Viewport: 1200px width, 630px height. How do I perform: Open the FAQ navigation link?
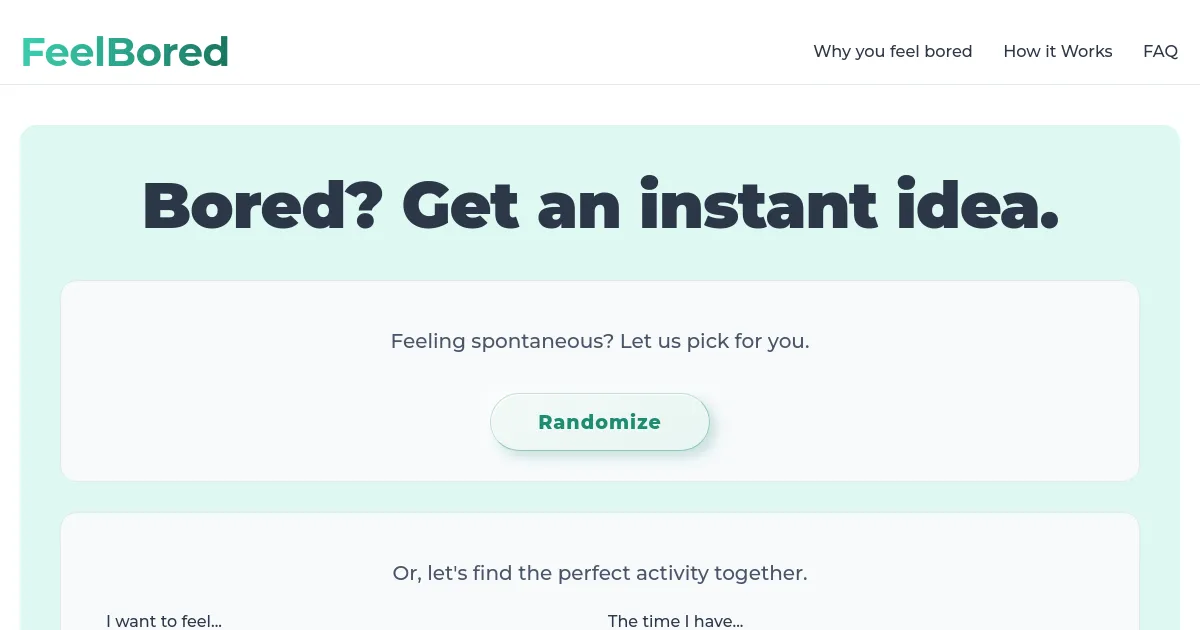point(1160,51)
